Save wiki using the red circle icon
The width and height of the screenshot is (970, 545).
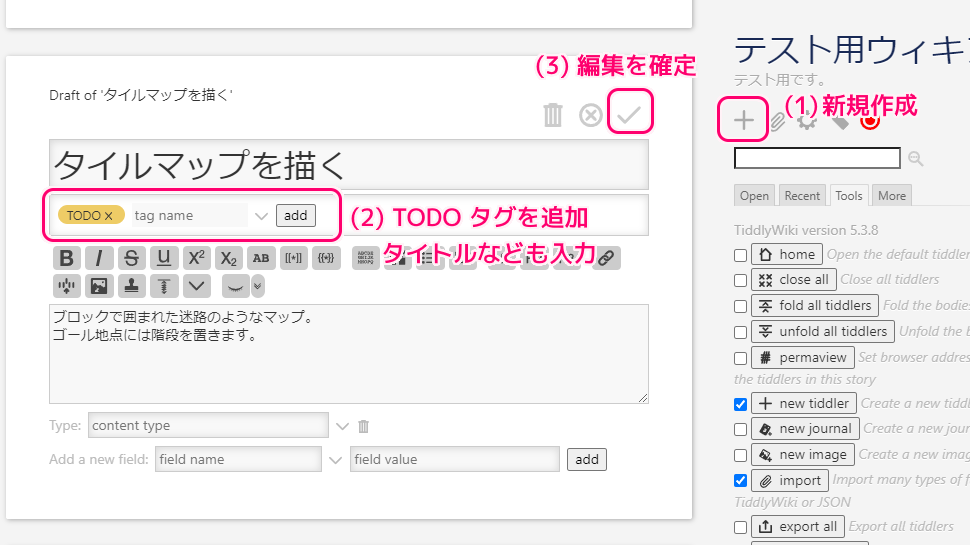[x=870, y=122]
